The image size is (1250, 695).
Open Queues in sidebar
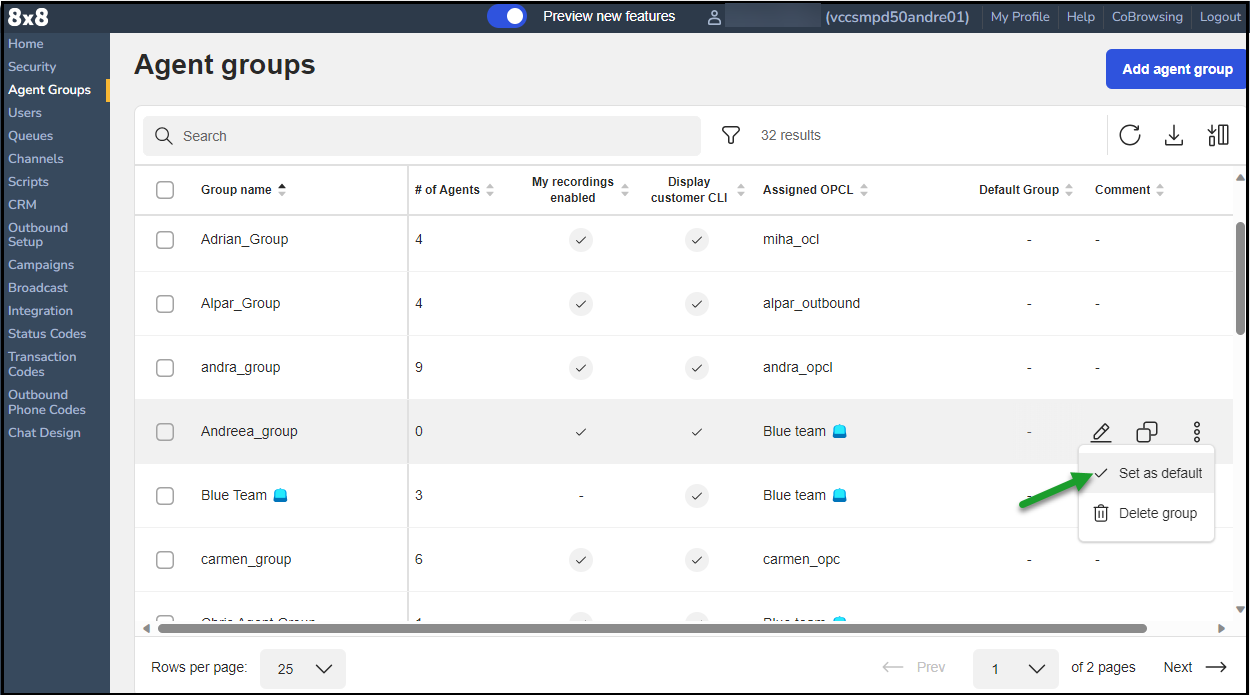click(x=31, y=136)
